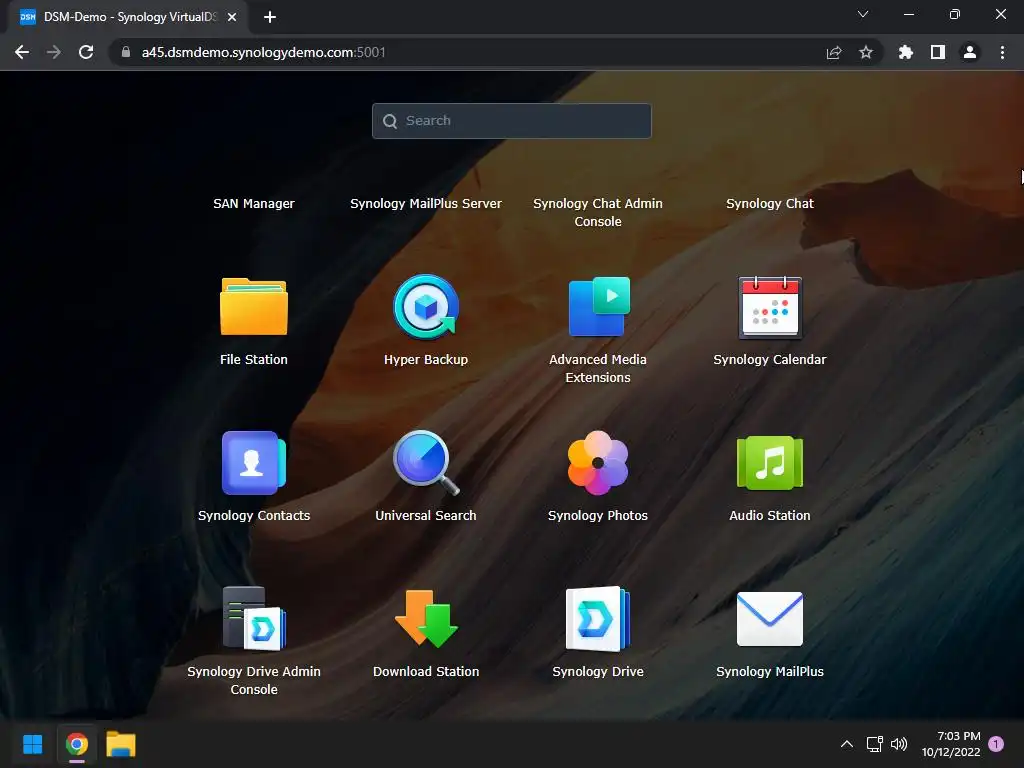This screenshot has height=768, width=1024.
Task: Close the DSM-Demo tab
Action: click(232, 17)
